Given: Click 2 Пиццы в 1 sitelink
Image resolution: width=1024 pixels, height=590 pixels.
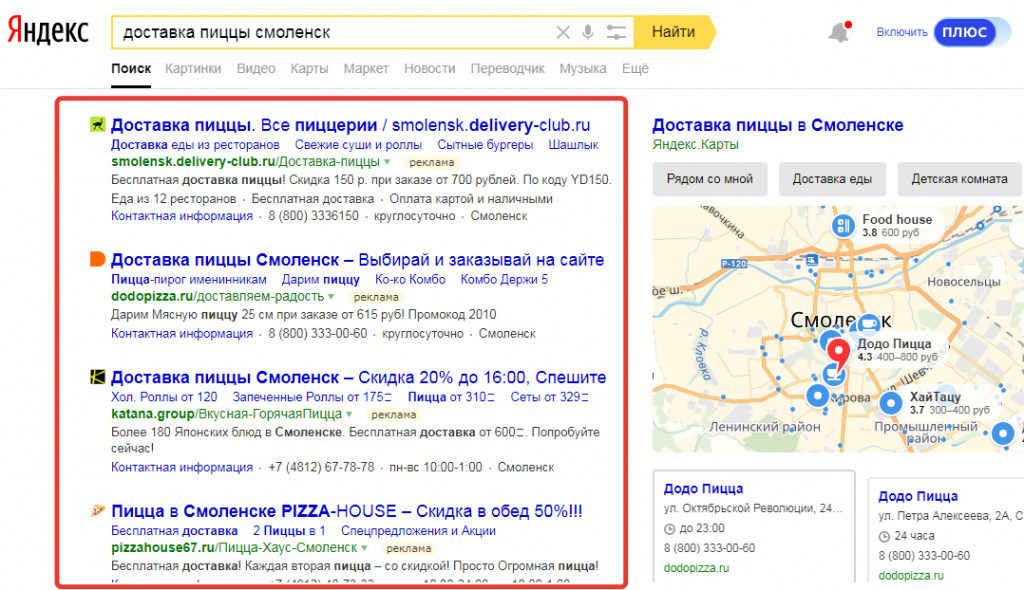Looking at the screenshot, I should (x=289, y=531).
